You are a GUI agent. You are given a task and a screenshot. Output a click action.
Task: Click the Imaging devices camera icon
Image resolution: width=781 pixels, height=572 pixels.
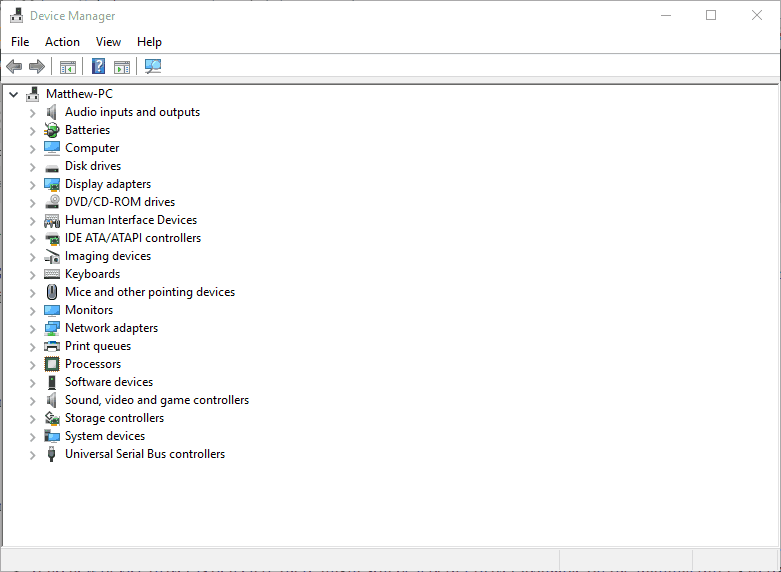[52, 257]
